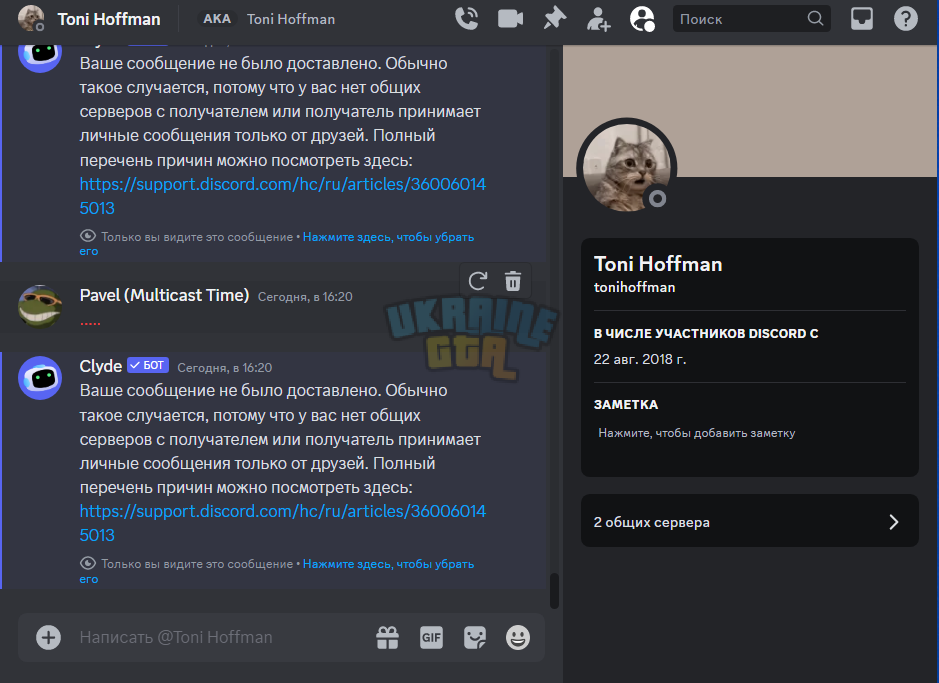Open the upper support.discord.com link
Image resolution: width=939 pixels, height=683 pixels.
[283, 196]
